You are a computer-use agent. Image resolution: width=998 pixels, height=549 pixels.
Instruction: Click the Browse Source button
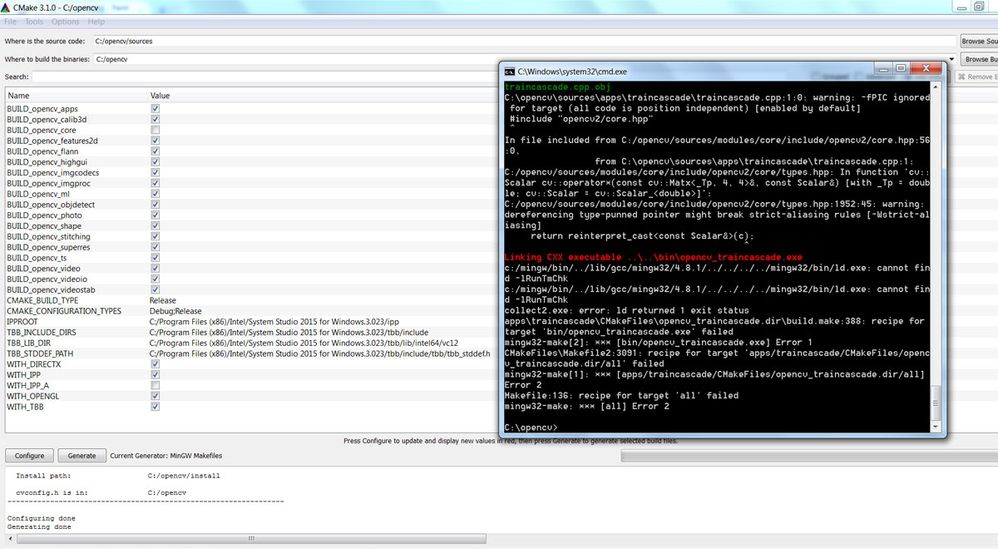979,41
